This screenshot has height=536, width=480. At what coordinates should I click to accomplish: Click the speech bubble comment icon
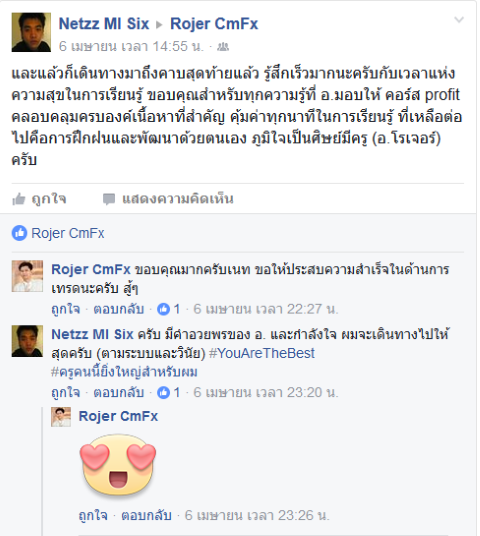pyautogui.click(x=109, y=199)
